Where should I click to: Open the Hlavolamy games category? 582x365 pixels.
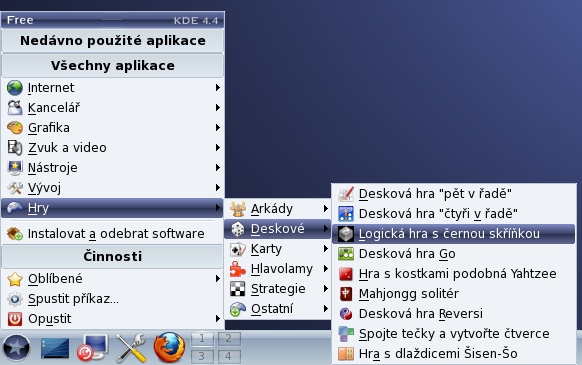tap(278, 269)
